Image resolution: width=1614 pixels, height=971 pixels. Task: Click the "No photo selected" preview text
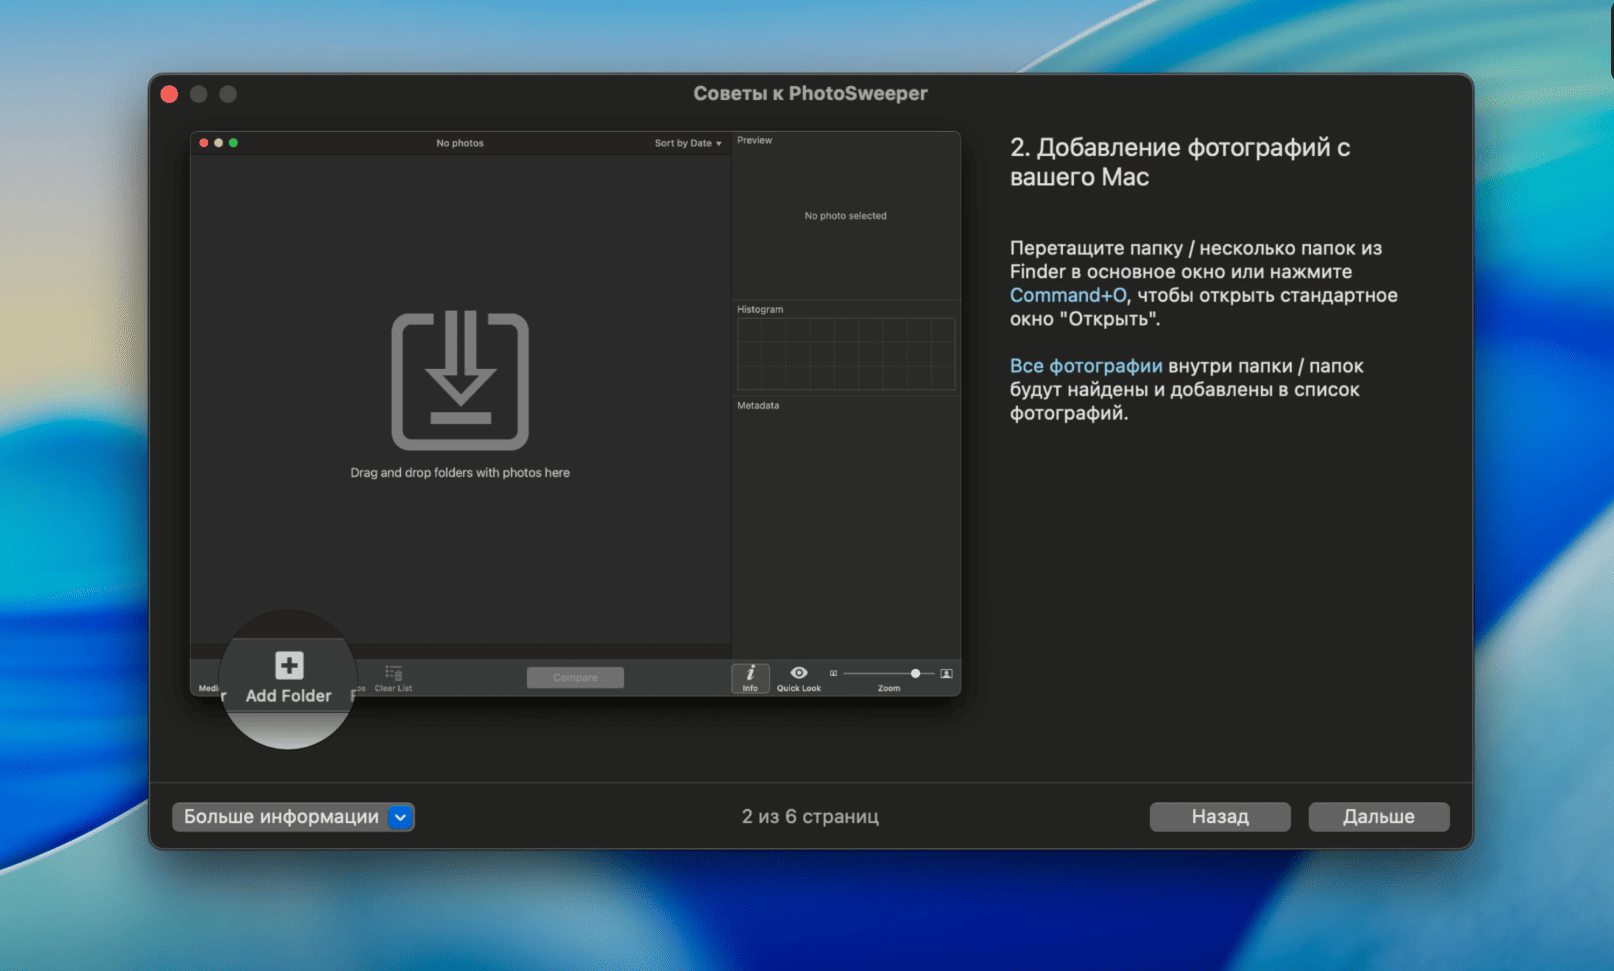[x=846, y=216]
